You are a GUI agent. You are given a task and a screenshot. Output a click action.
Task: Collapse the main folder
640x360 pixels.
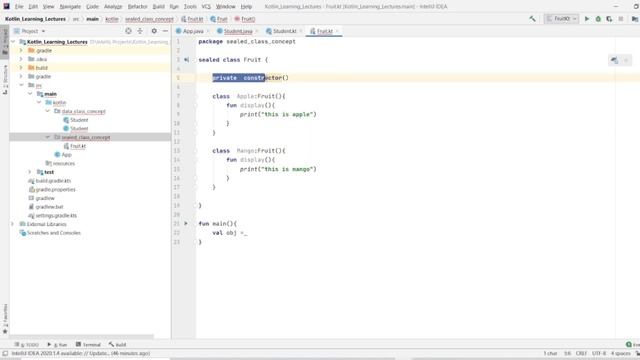(x=30, y=94)
